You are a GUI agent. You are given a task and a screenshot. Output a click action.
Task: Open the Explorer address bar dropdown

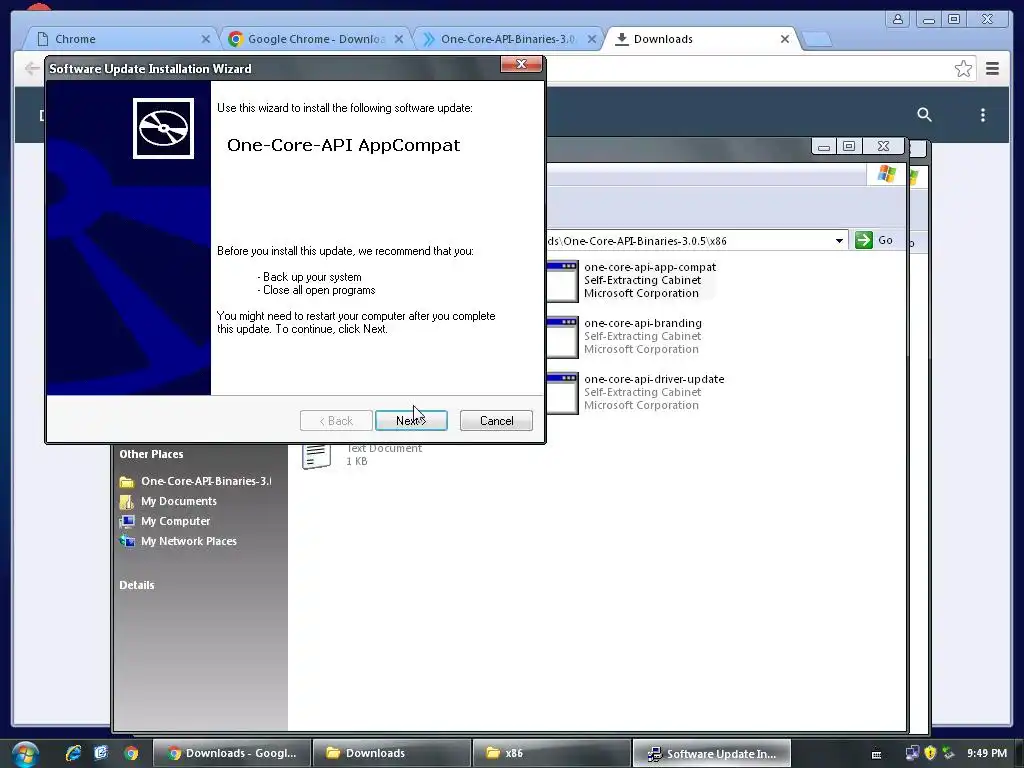click(x=839, y=240)
